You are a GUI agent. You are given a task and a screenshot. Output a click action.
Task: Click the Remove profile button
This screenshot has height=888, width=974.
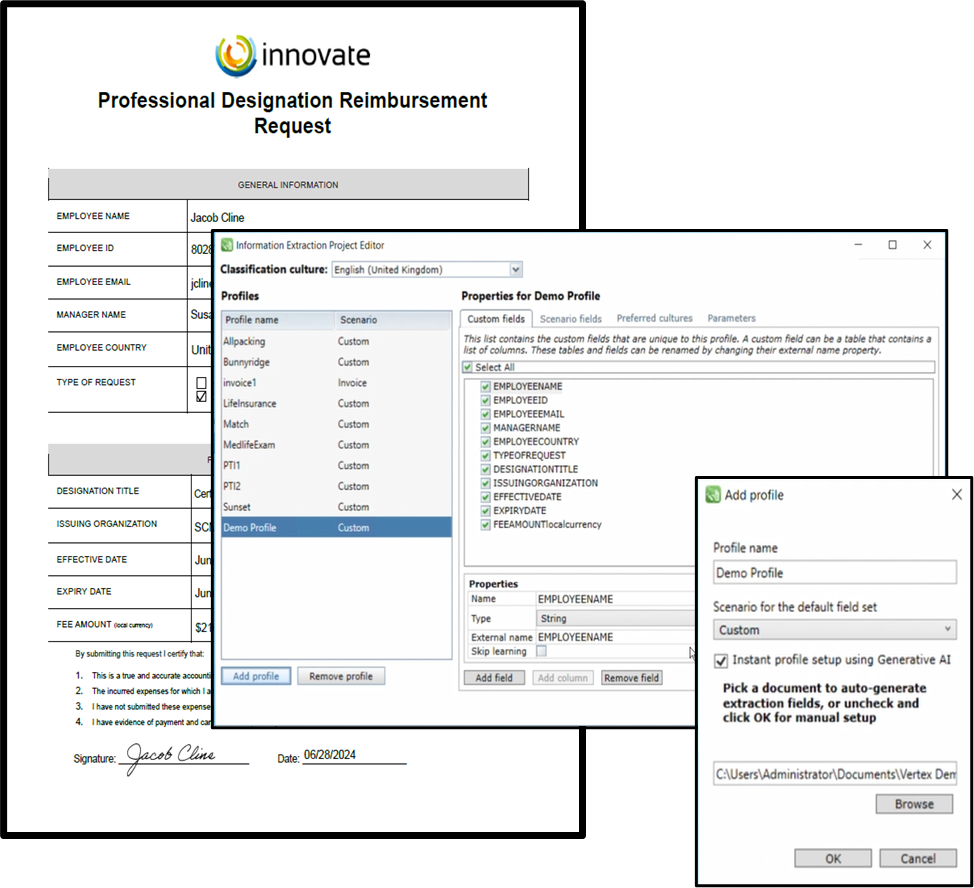point(340,677)
